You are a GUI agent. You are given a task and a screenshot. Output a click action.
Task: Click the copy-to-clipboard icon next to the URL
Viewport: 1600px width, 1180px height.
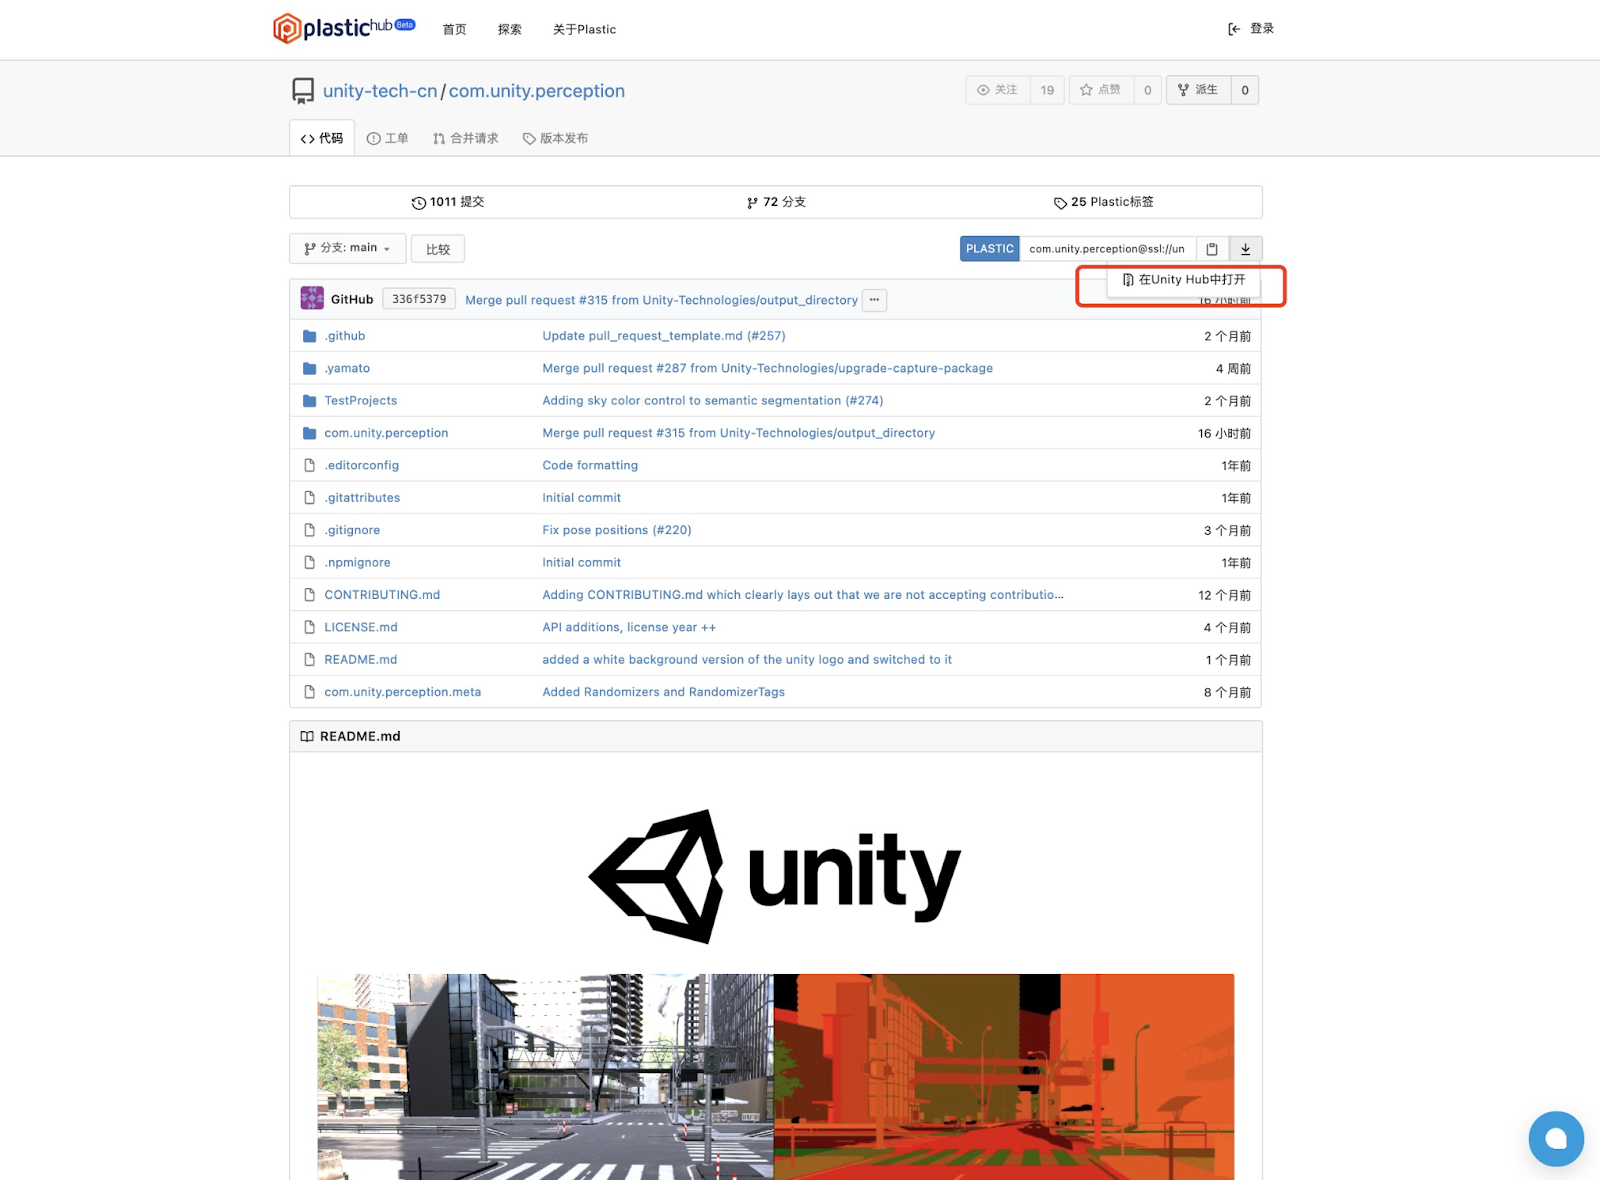[1212, 249]
